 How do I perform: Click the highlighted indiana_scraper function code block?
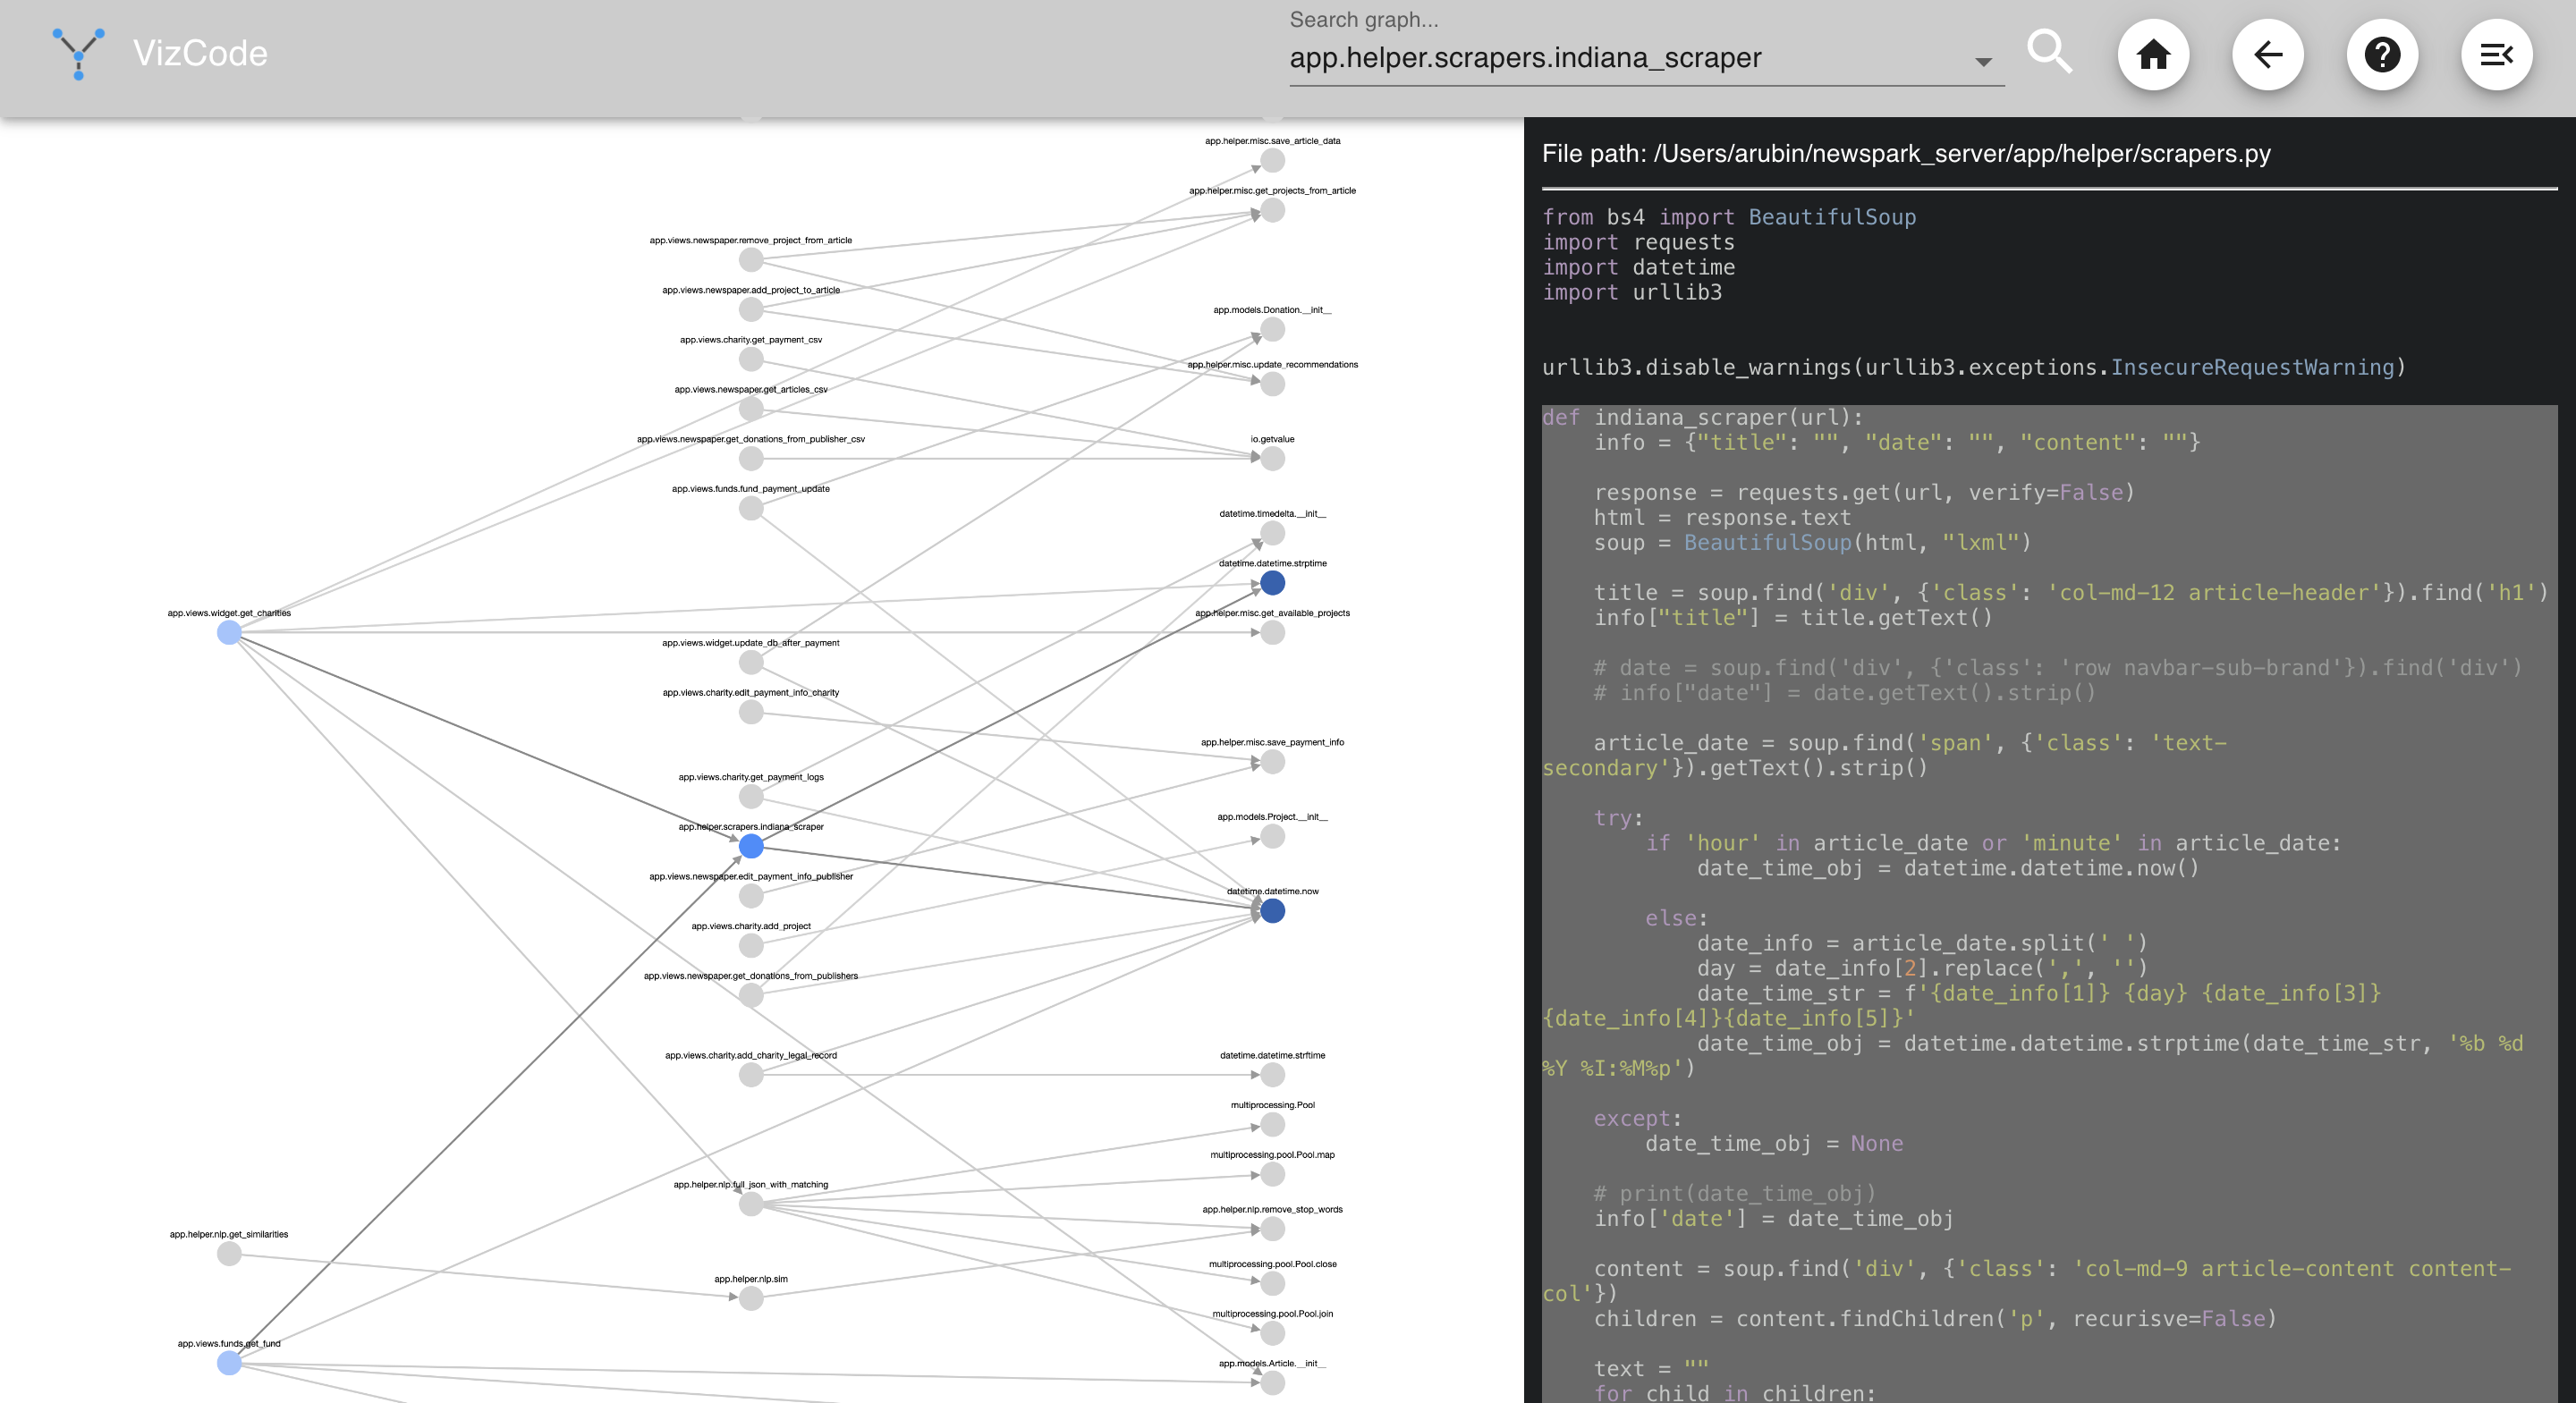pyautogui.click(x=2040, y=800)
